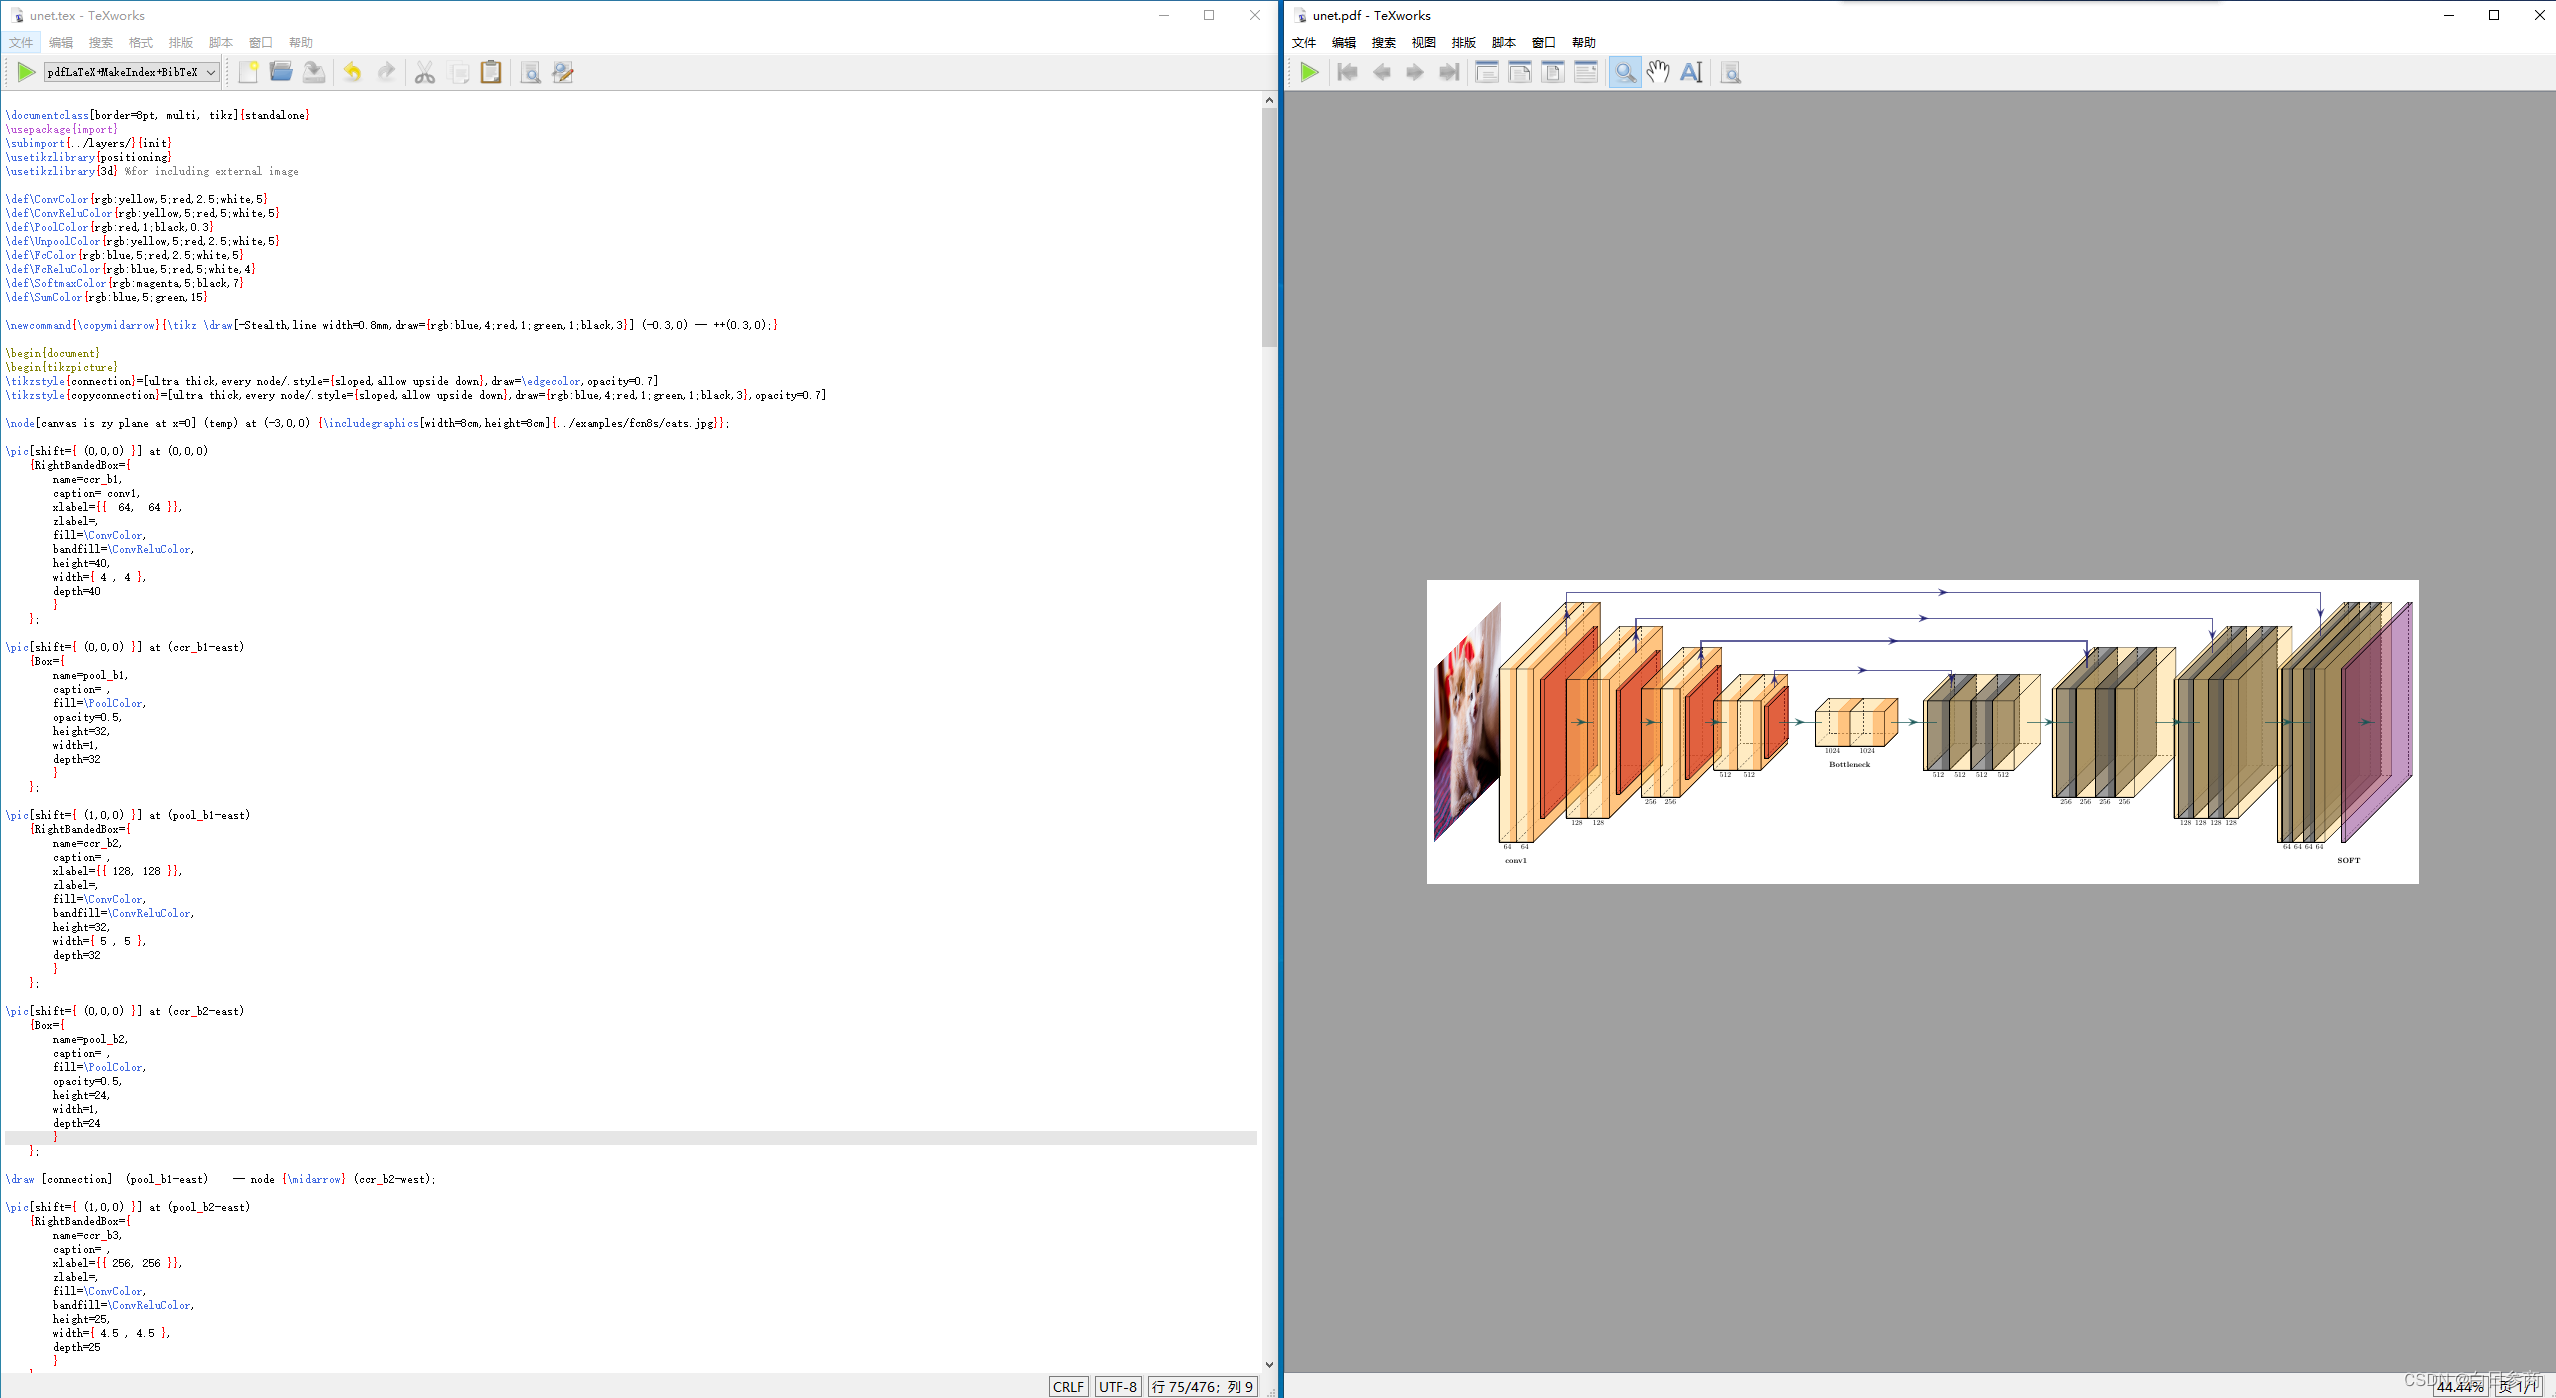The height and width of the screenshot is (1398, 2556).
Task: Click the Replace icon with pencil
Action: [x=563, y=72]
